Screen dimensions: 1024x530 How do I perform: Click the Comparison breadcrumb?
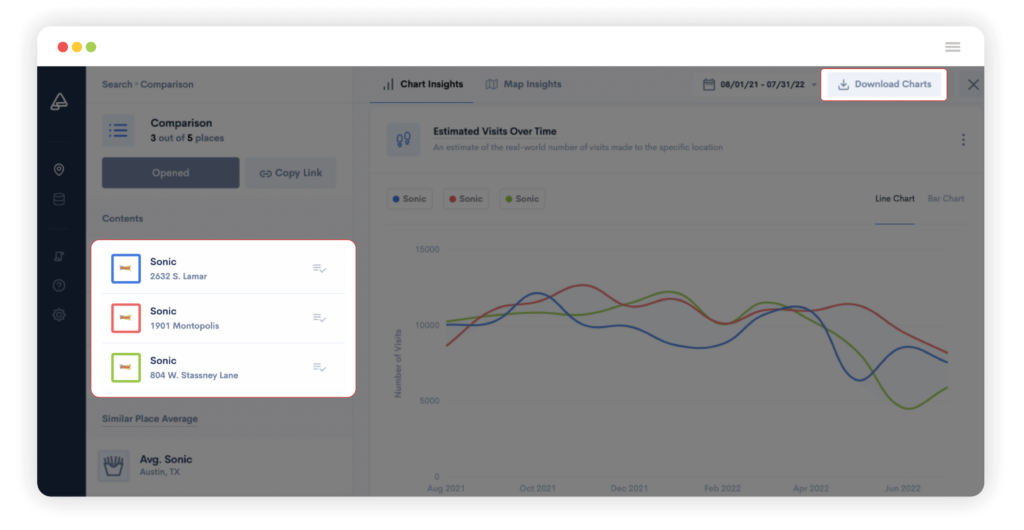167,84
